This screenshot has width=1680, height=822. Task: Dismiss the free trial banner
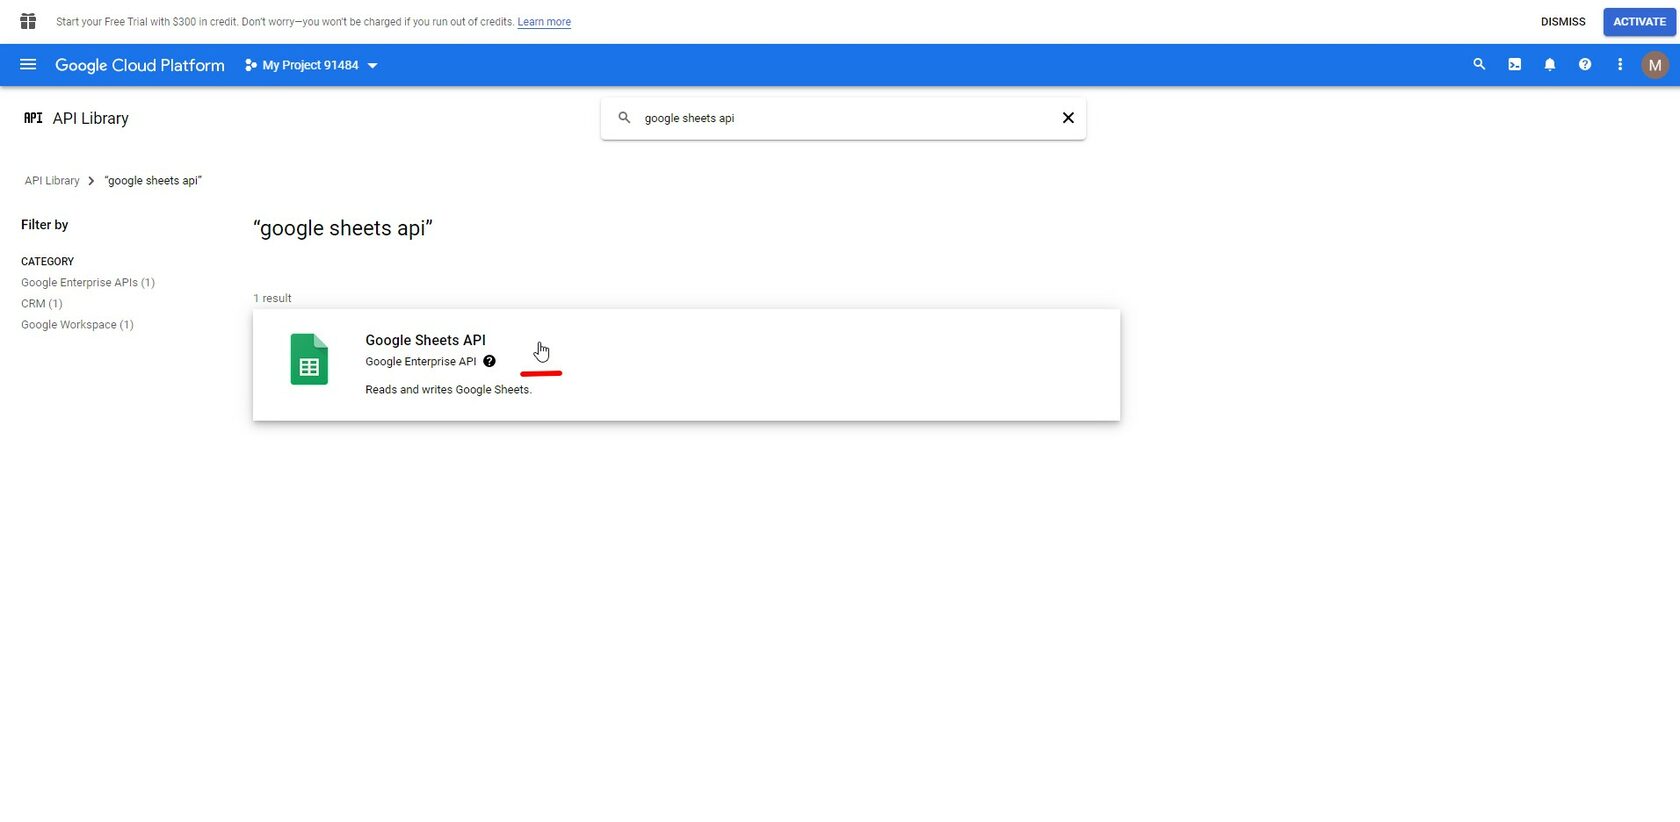click(1563, 22)
